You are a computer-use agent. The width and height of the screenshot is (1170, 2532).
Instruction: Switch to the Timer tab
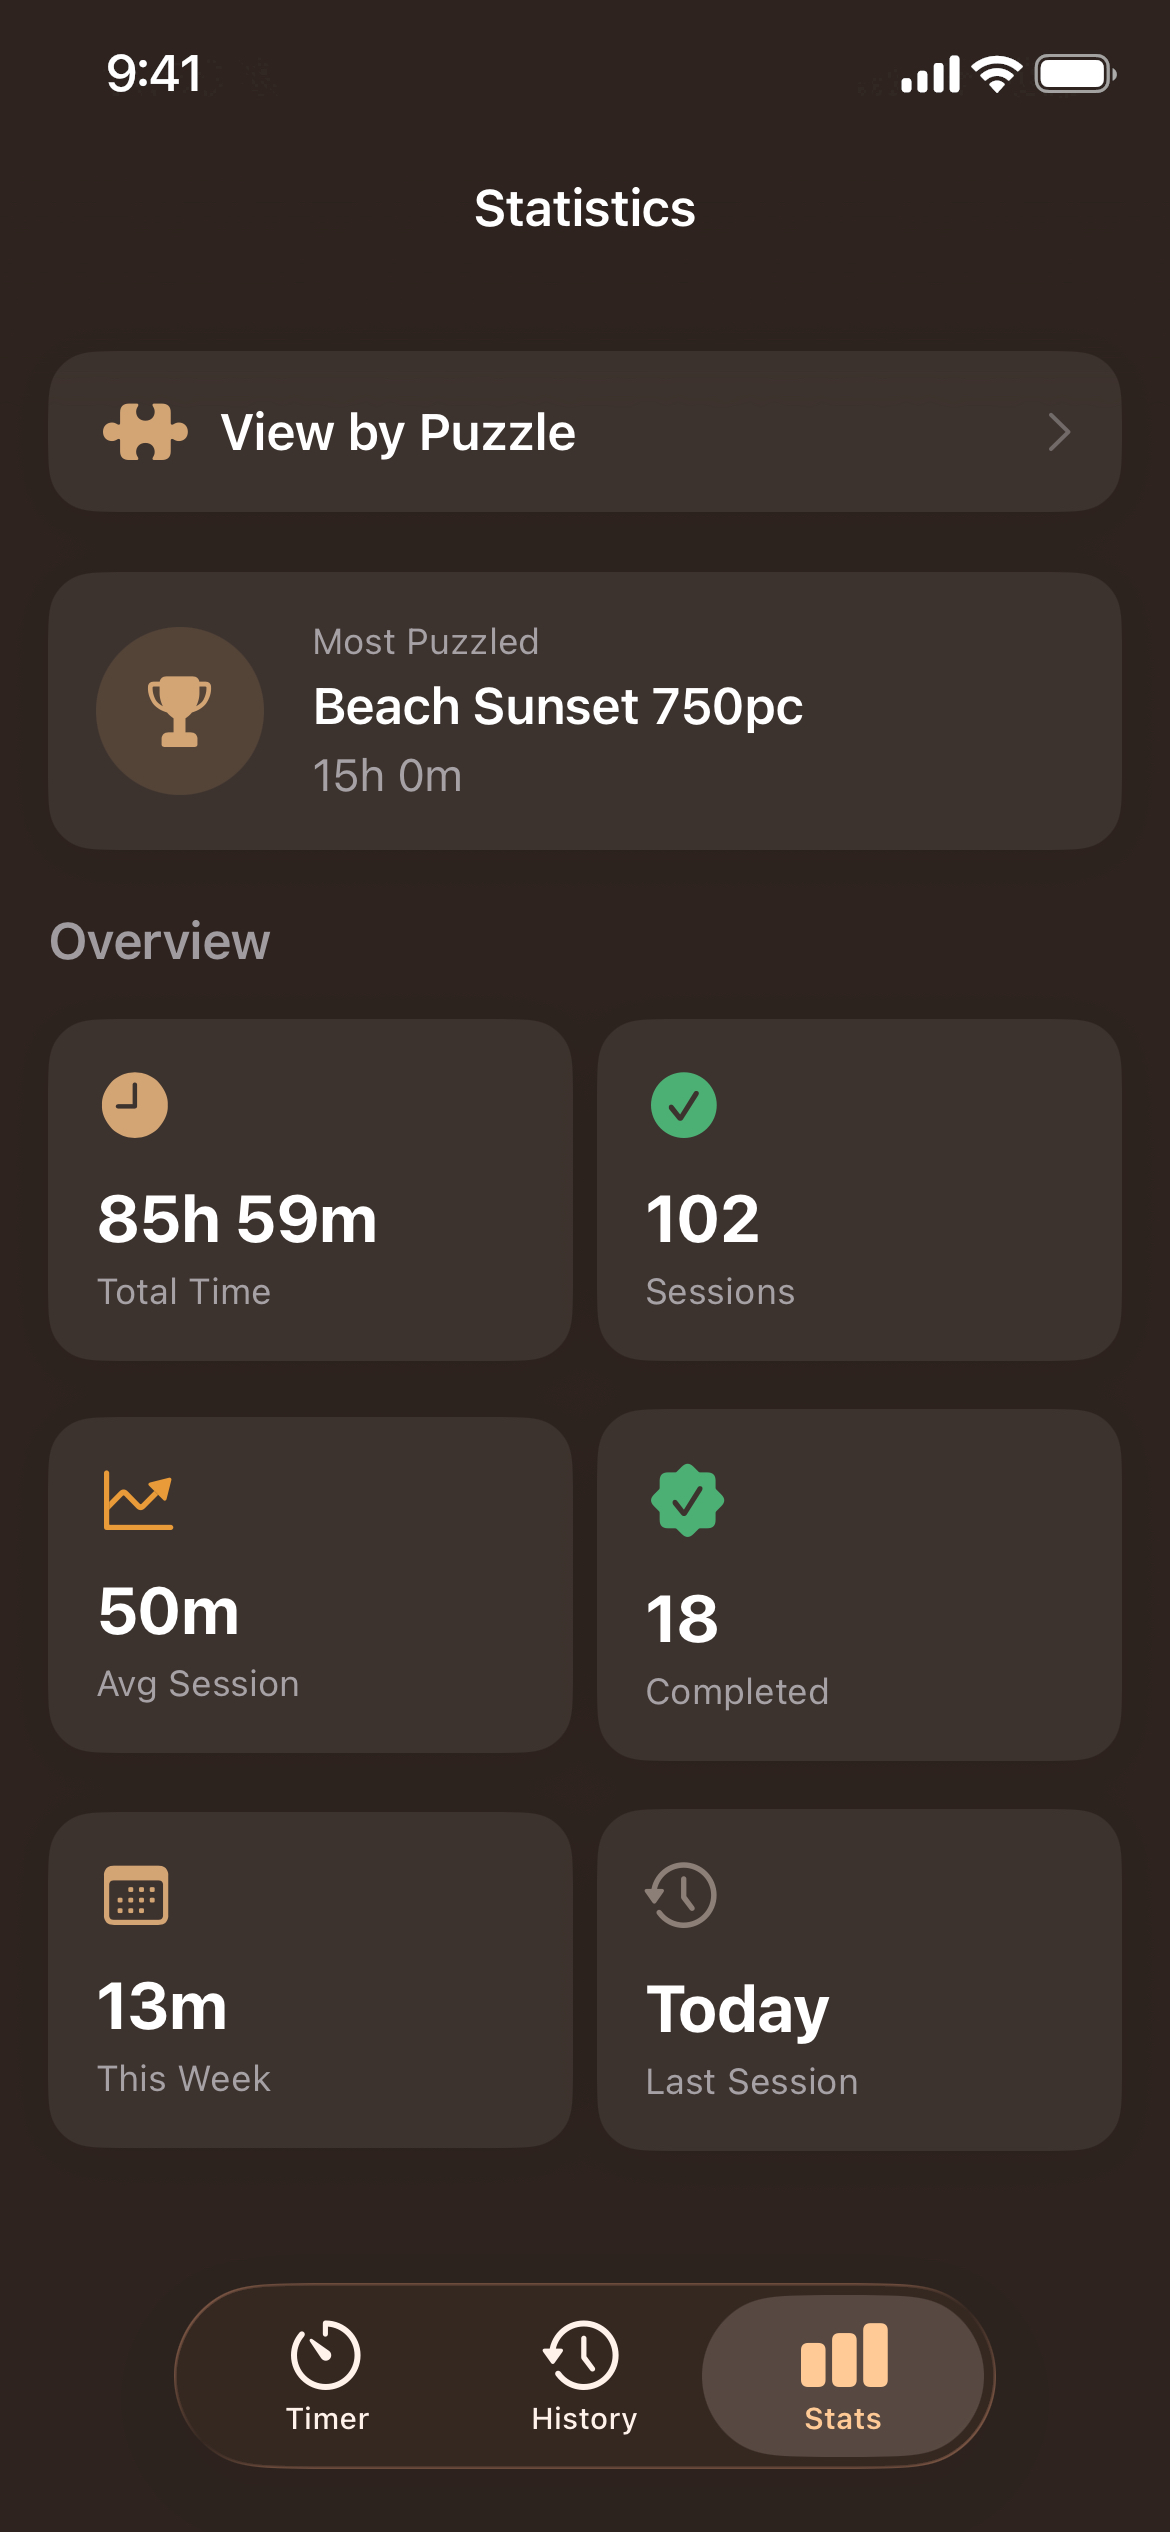327,2376
